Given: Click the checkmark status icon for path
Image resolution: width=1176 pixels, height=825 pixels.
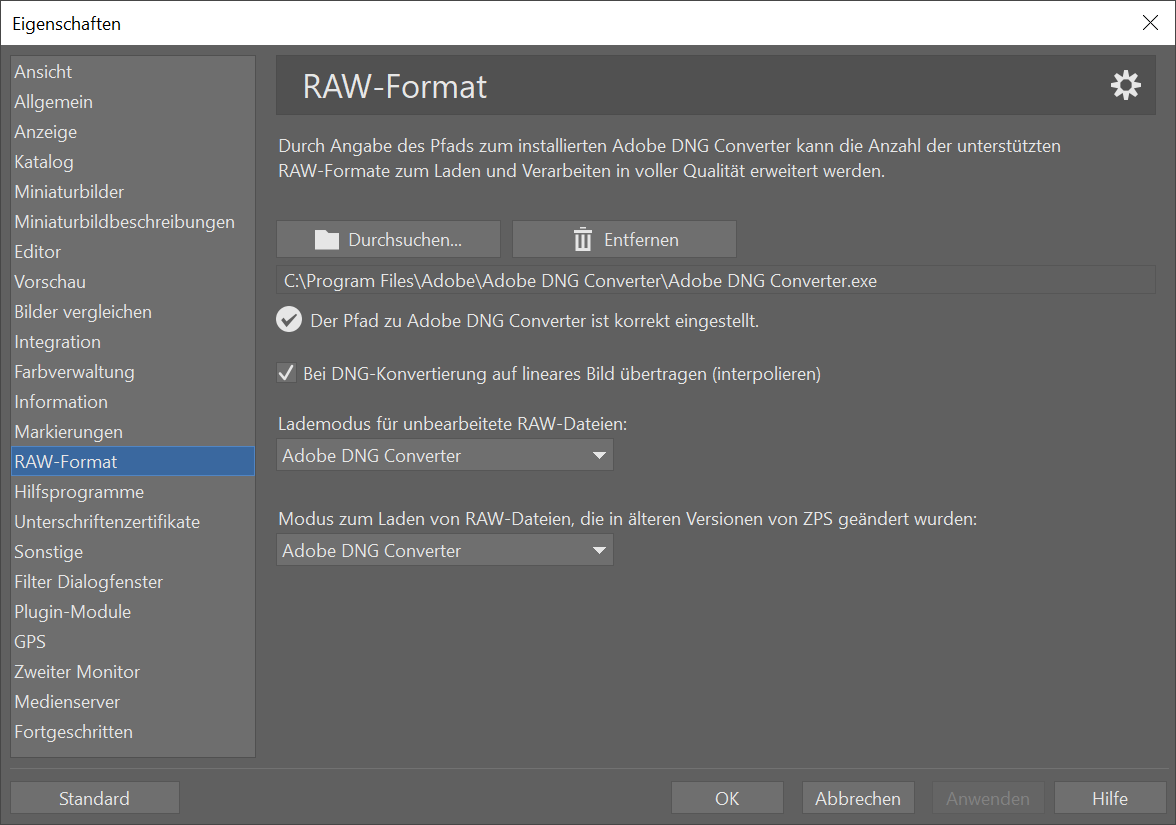Looking at the screenshot, I should click(290, 320).
